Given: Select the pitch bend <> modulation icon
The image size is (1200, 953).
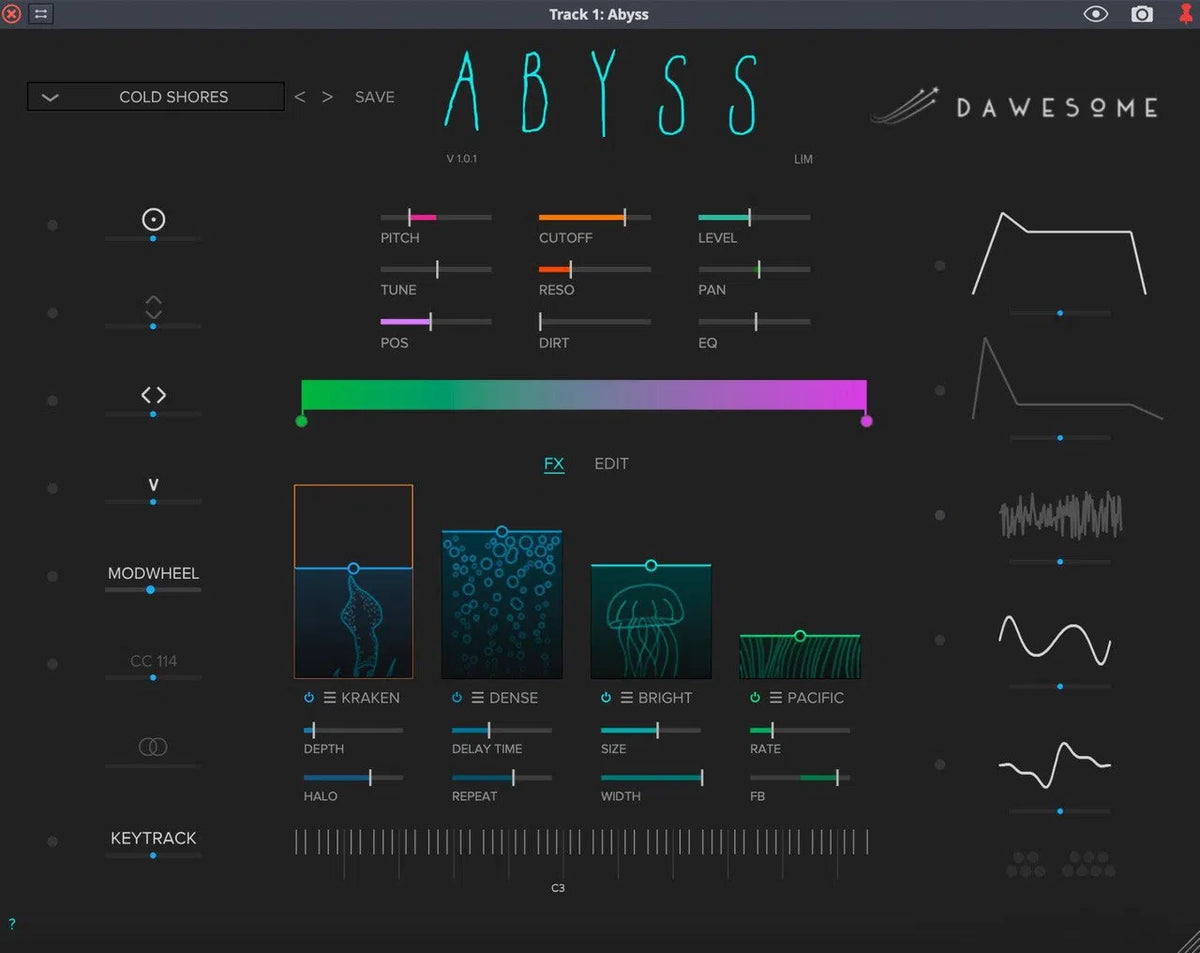Looking at the screenshot, I should (x=153, y=394).
